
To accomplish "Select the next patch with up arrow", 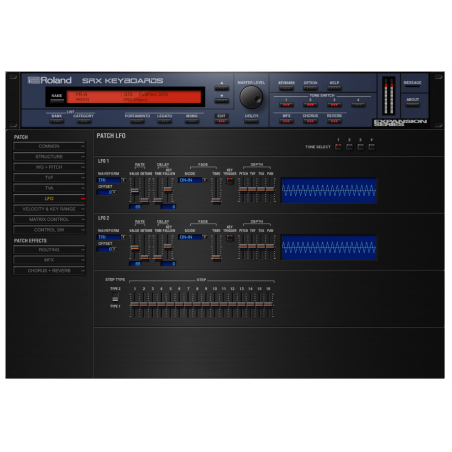I will coord(221,88).
